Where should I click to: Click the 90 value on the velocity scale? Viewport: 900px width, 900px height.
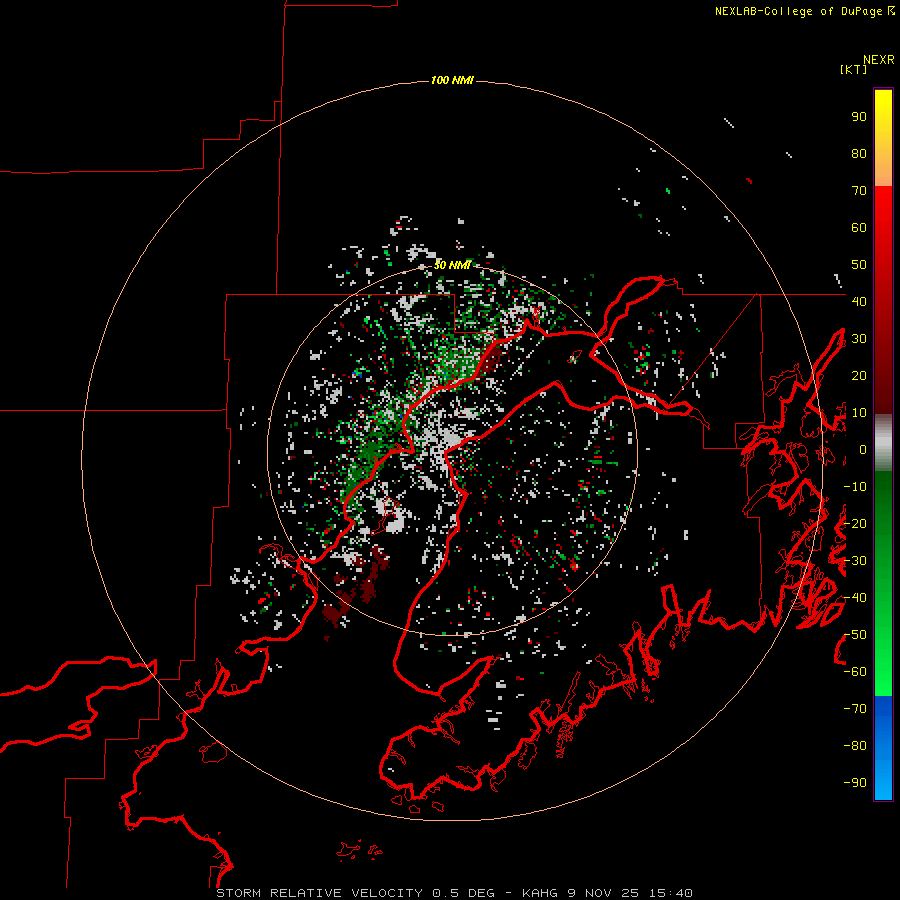pos(859,117)
